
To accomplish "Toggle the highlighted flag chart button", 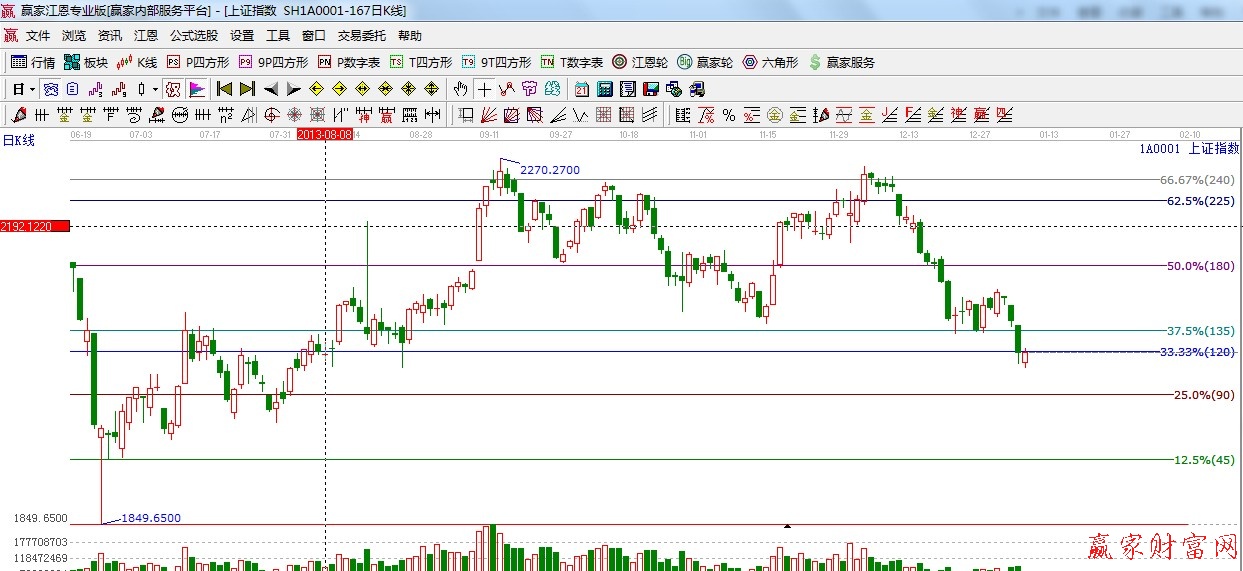I will pos(196,89).
